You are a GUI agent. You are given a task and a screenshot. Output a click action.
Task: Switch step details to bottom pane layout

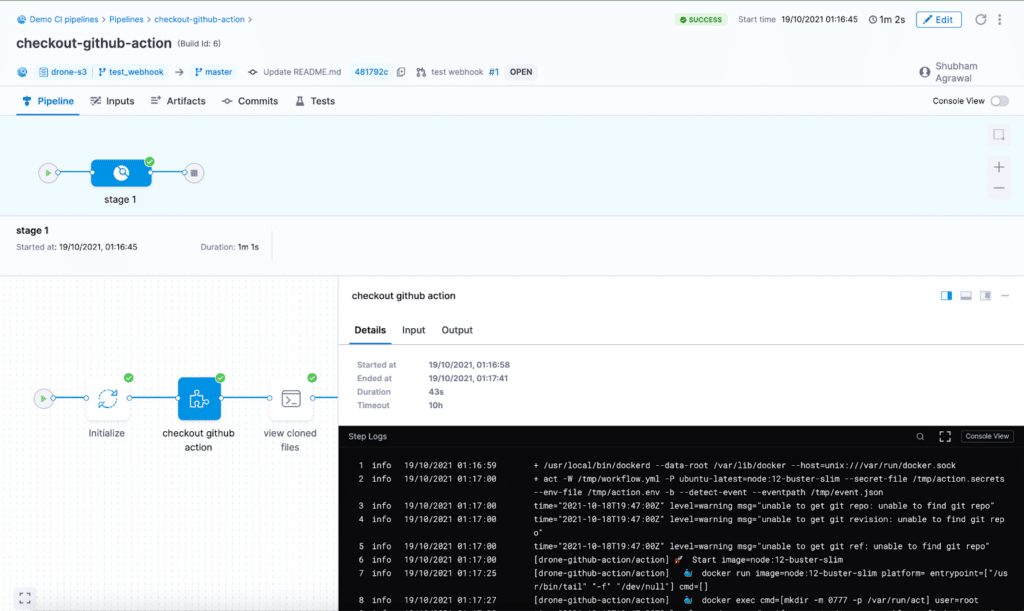(965, 295)
